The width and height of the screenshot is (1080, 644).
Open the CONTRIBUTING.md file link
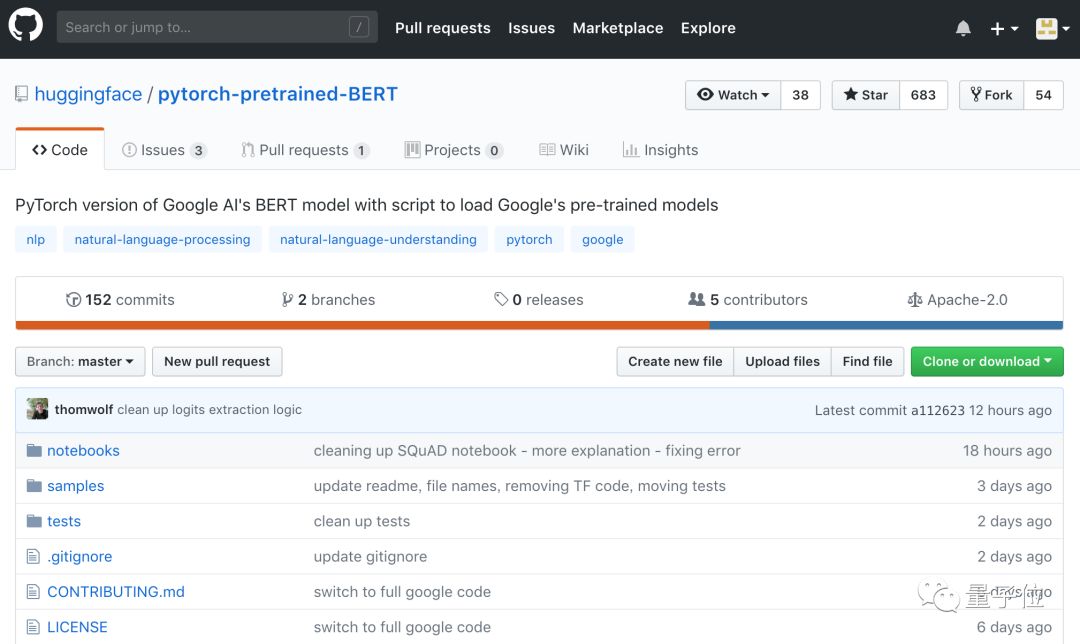116,592
